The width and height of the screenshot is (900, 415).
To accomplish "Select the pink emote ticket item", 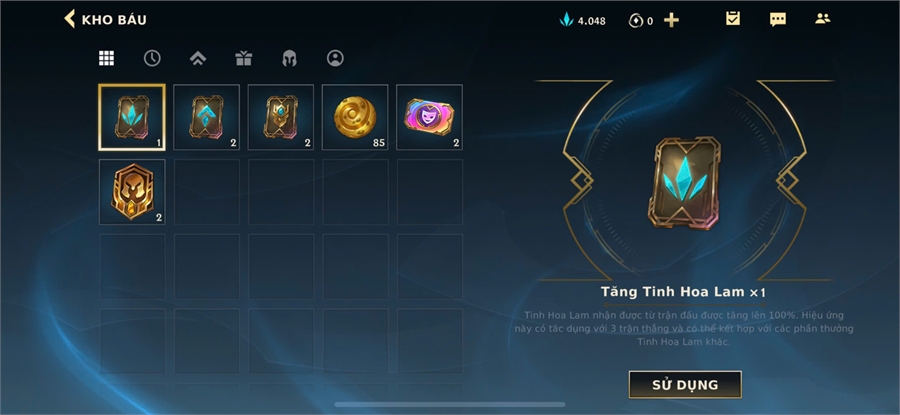I will (x=429, y=117).
